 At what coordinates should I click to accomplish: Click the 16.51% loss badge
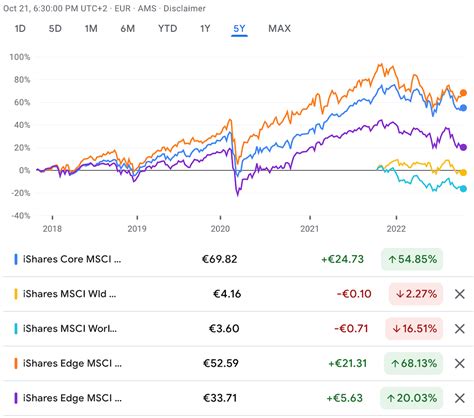pos(414,329)
